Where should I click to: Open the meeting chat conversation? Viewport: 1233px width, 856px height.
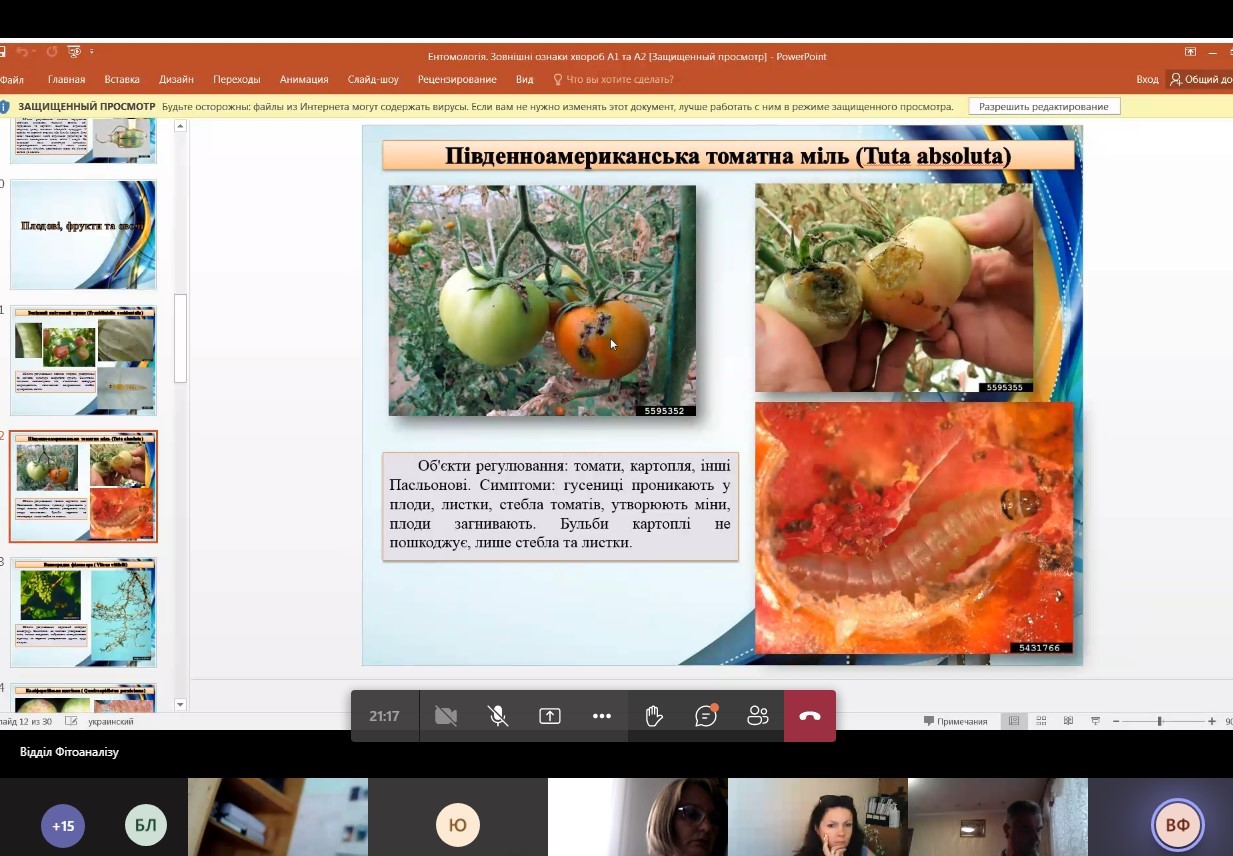coord(707,716)
